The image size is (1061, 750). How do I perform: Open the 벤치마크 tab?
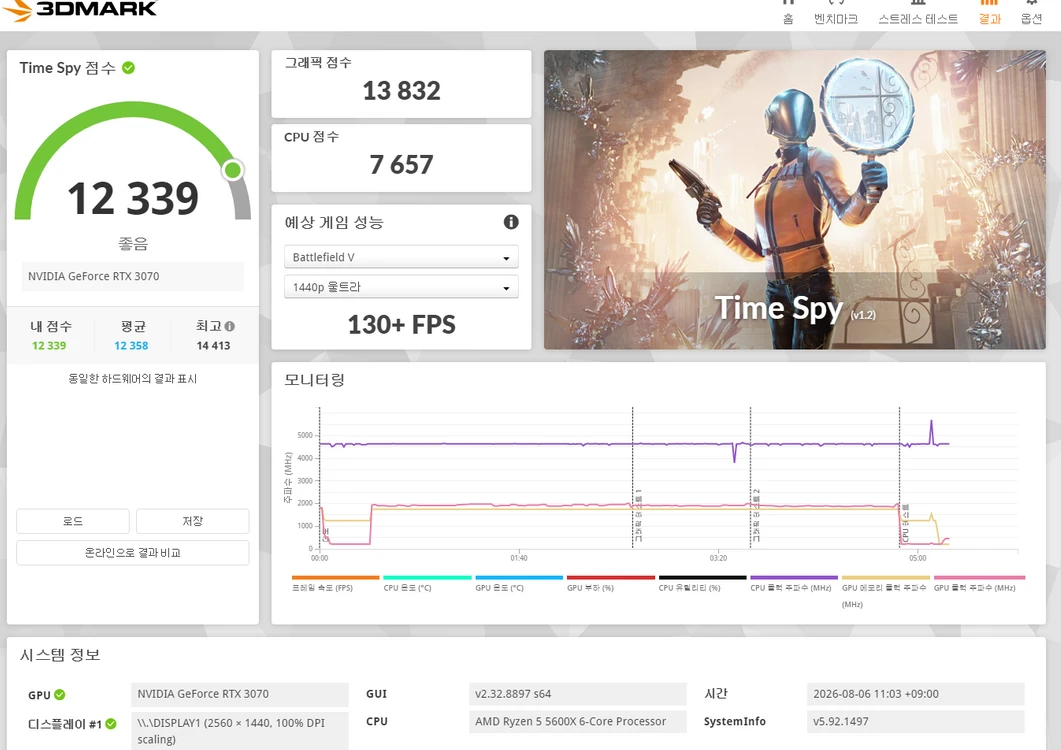[836, 14]
